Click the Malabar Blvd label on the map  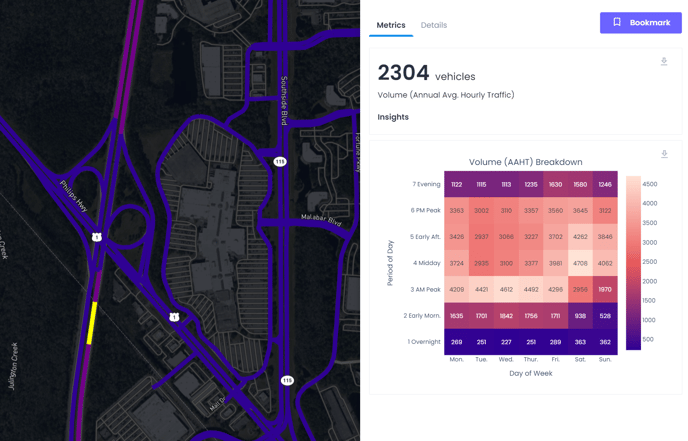click(321, 221)
